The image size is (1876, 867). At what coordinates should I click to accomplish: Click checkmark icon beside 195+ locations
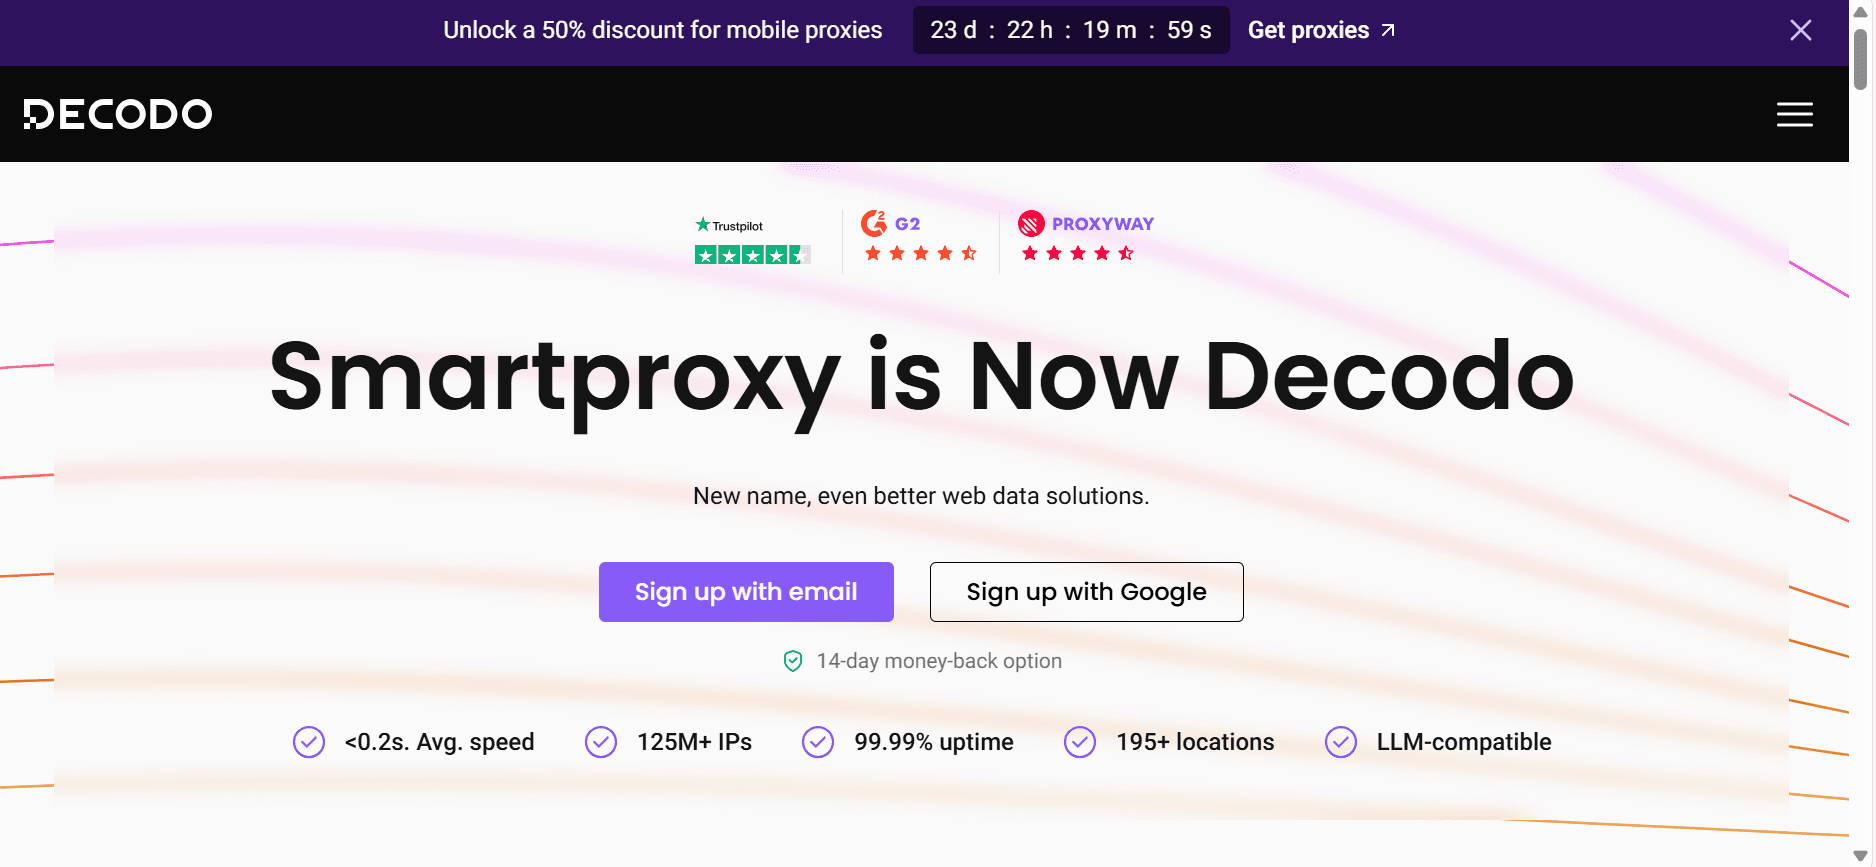[1080, 742]
